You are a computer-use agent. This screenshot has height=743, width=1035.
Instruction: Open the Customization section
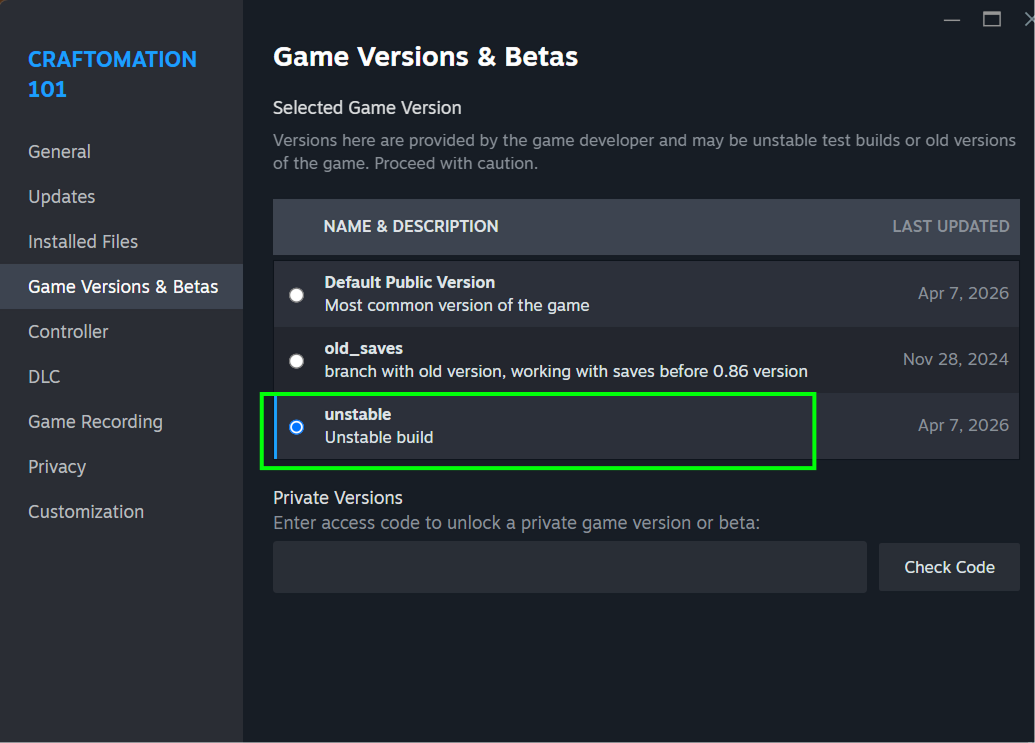coord(86,512)
